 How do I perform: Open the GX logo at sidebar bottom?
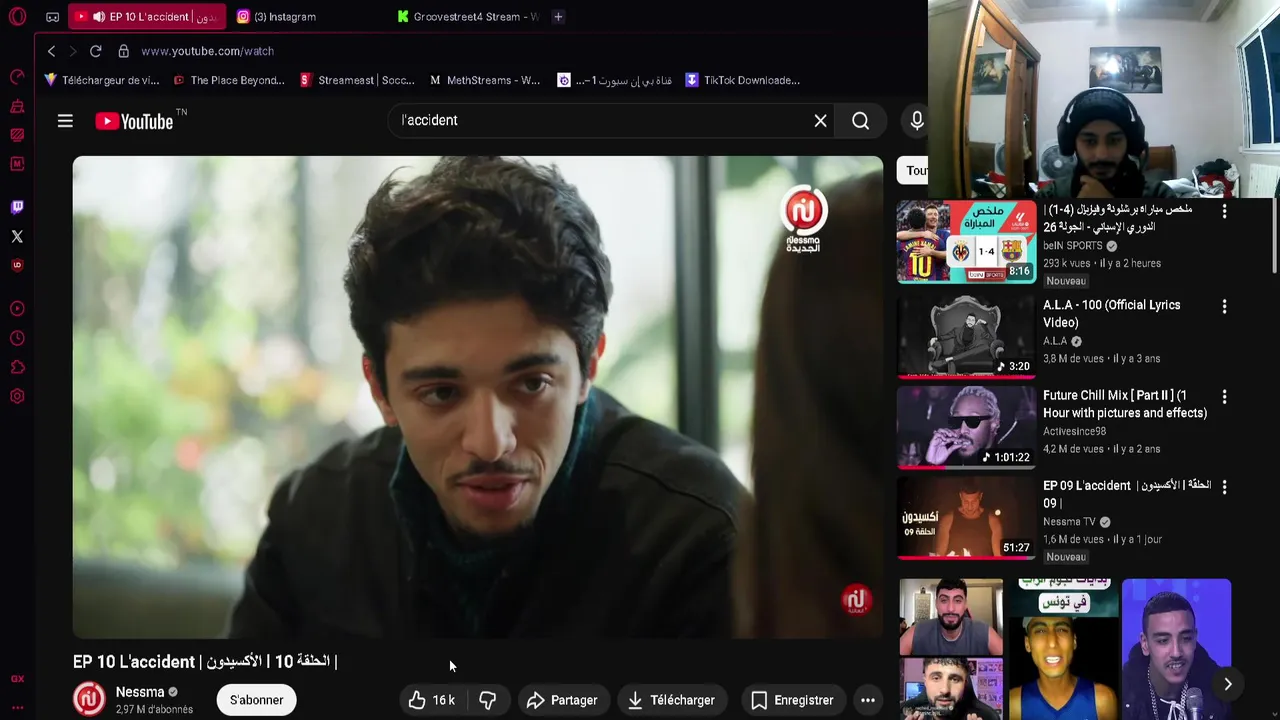pos(17,679)
